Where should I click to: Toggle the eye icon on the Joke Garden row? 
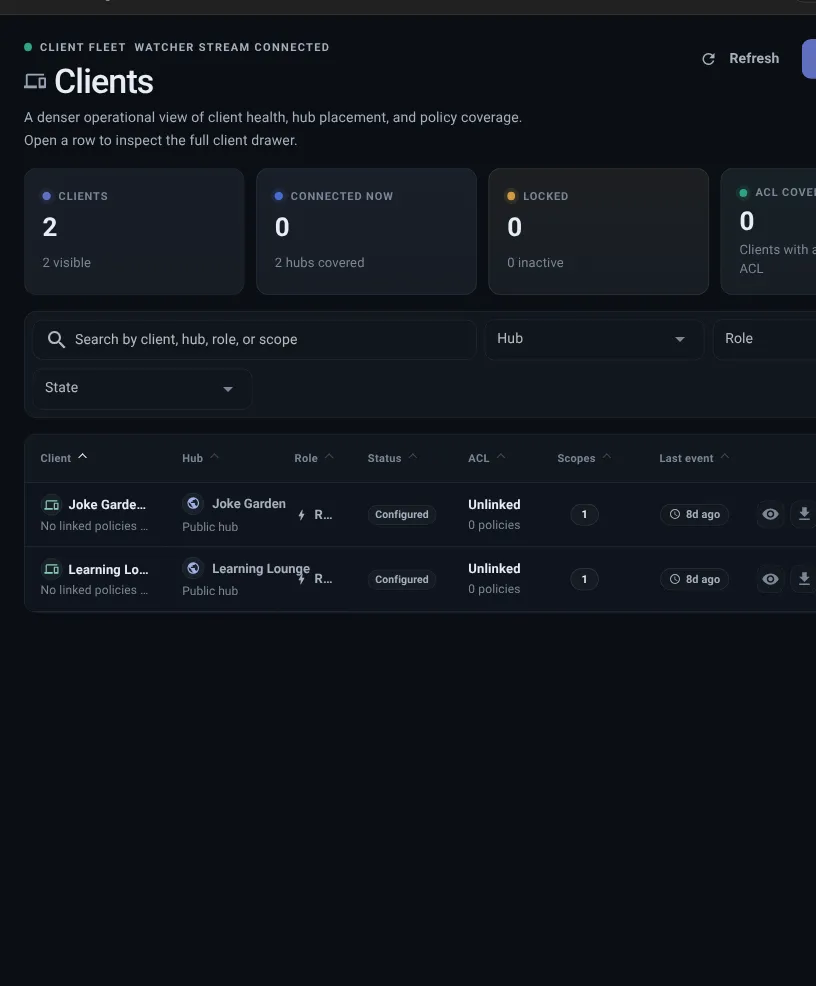[x=770, y=513]
